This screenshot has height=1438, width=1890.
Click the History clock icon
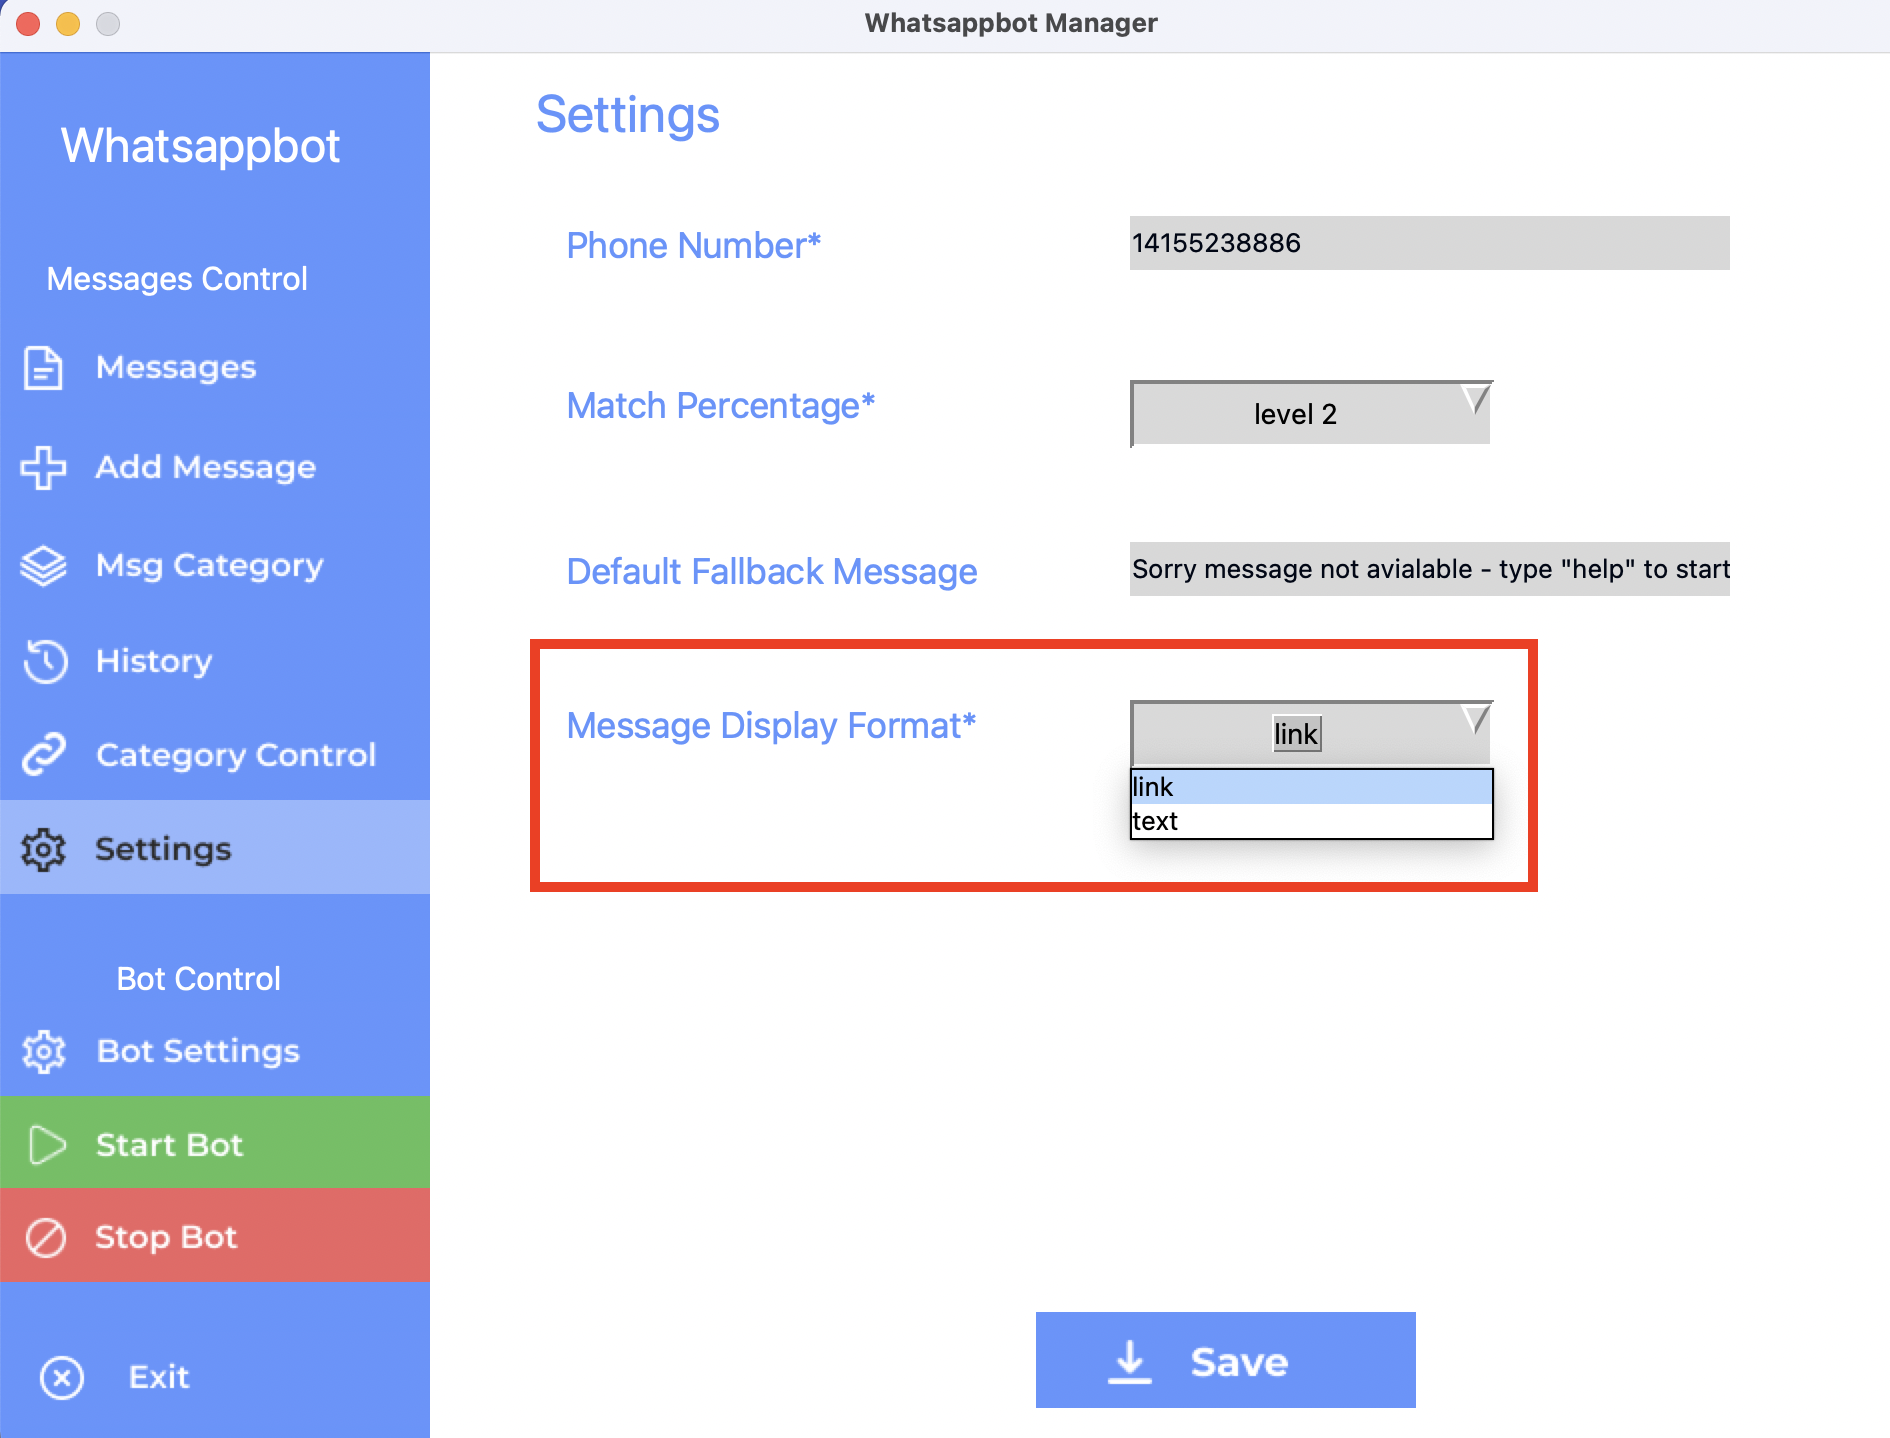click(x=45, y=661)
